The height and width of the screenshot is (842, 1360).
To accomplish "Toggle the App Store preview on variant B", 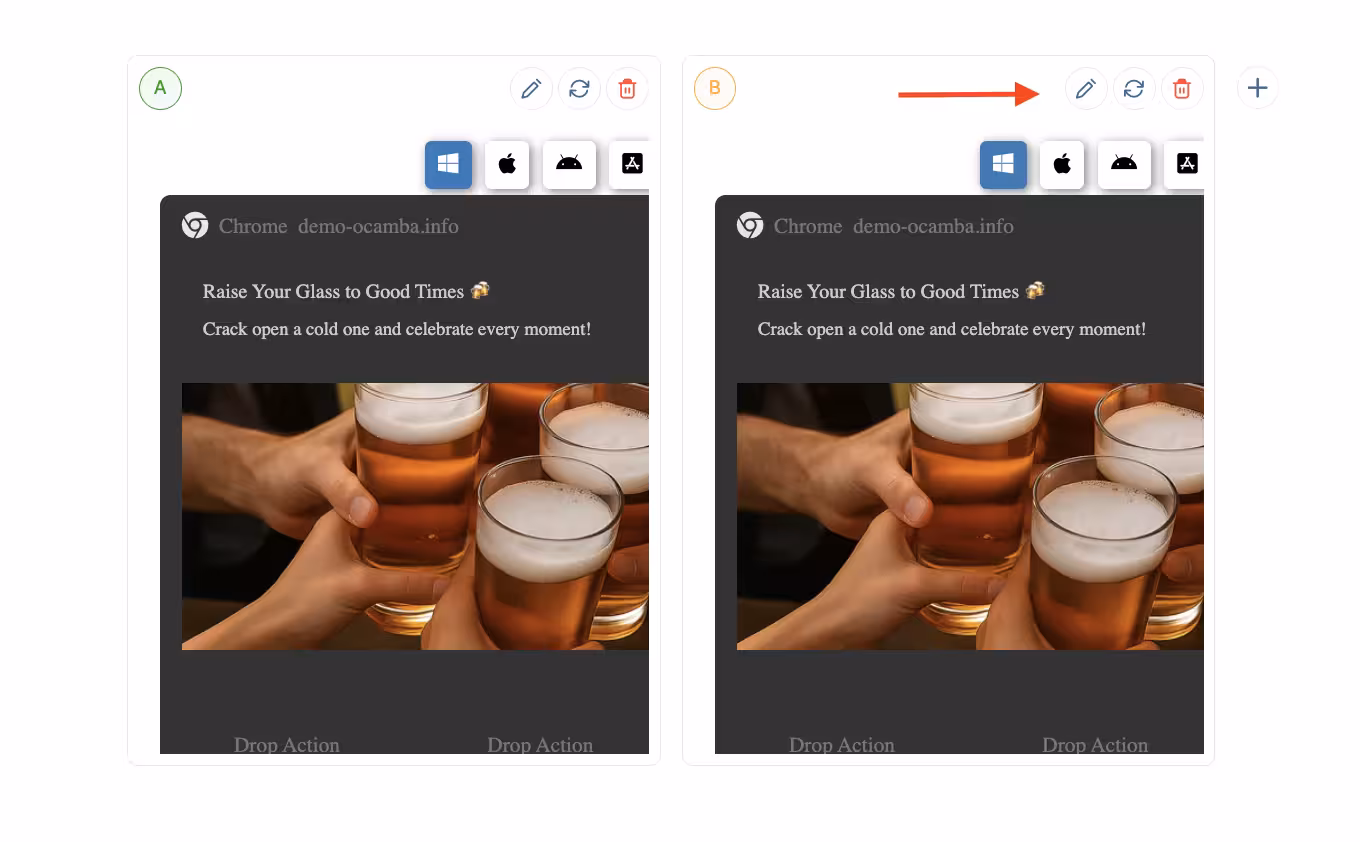I will (1187, 164).
